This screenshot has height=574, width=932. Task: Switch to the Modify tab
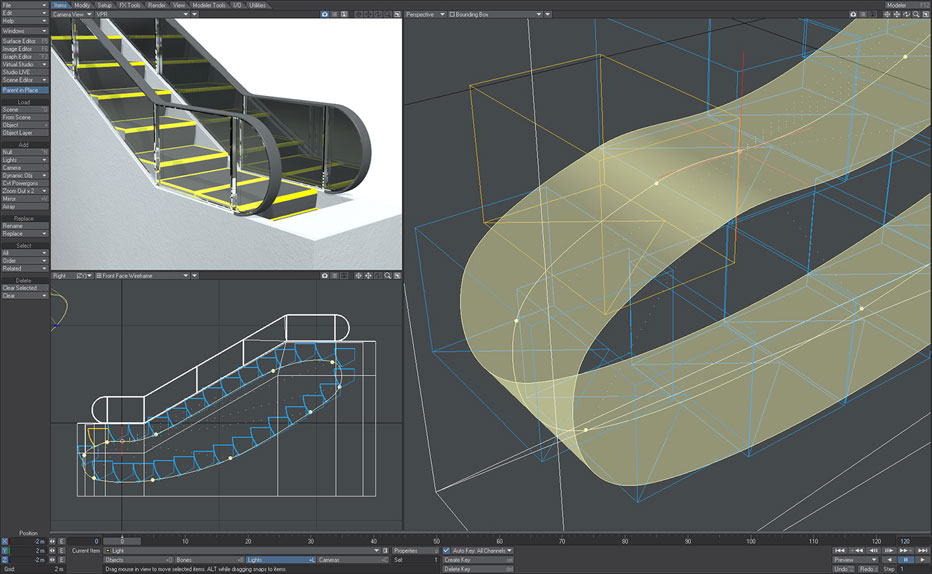(x=82, y=5)
